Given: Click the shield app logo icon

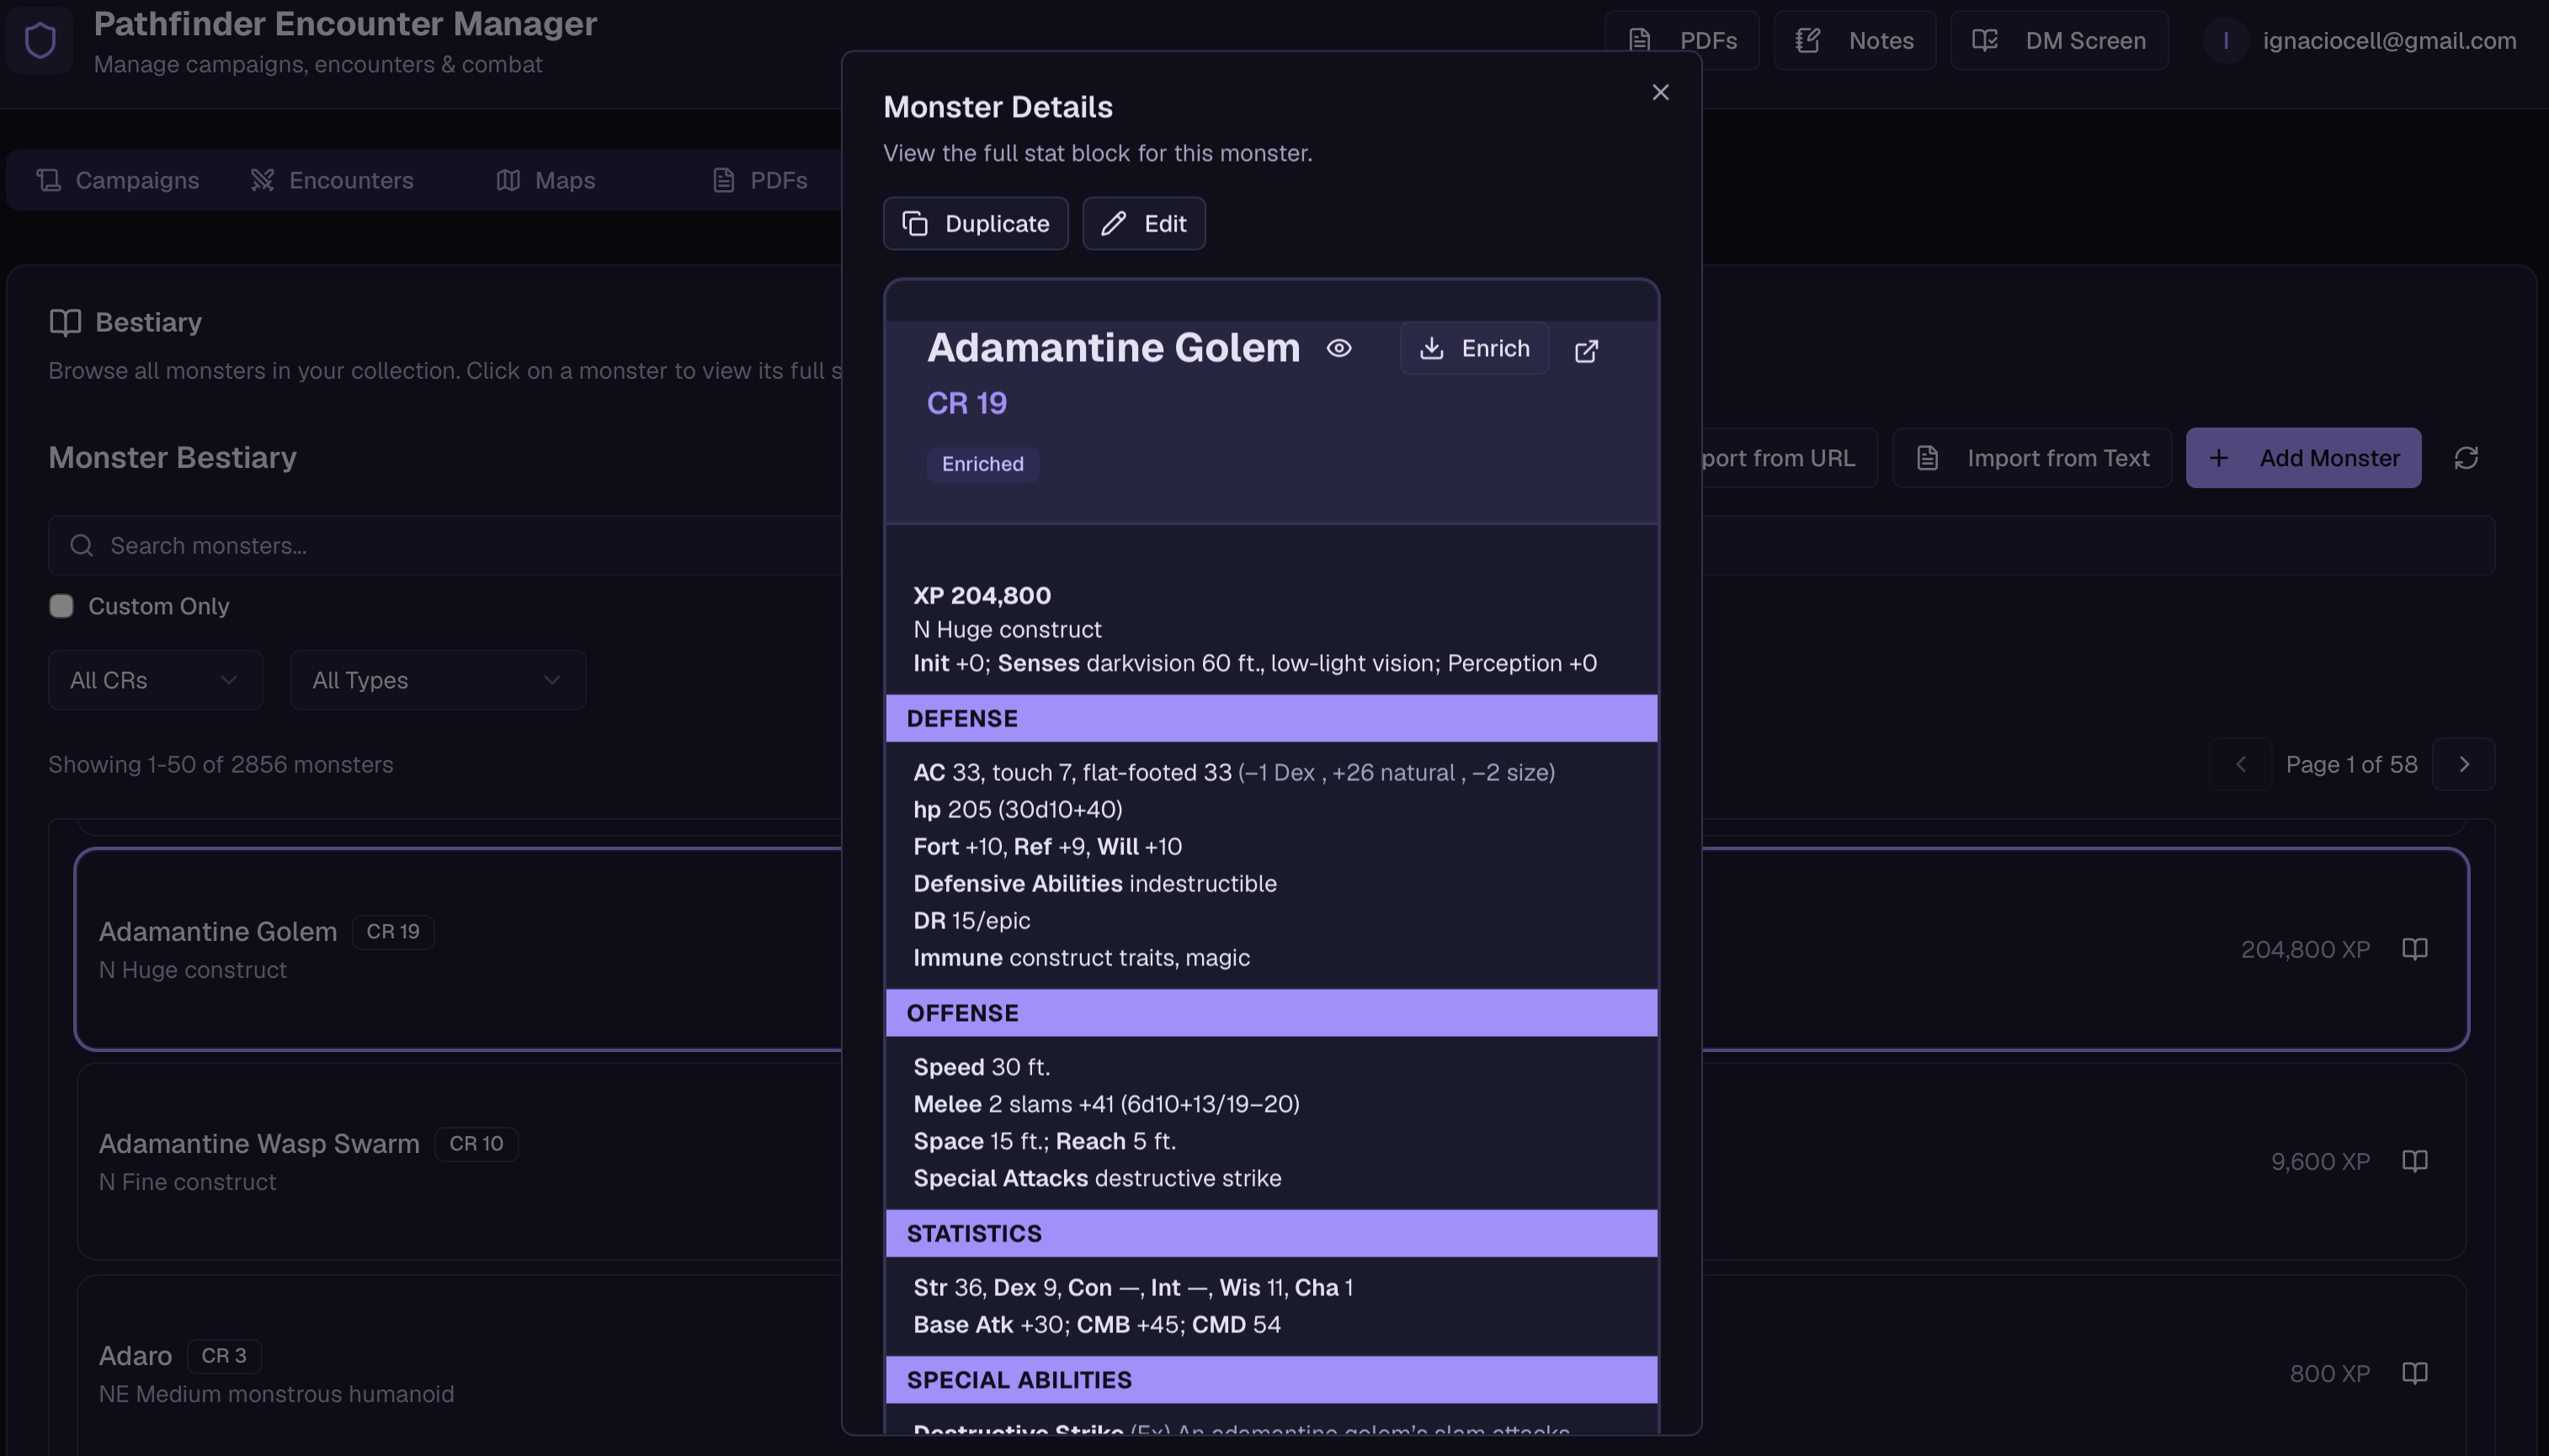Looking at the screenshot, I should (x=40, y=41).
